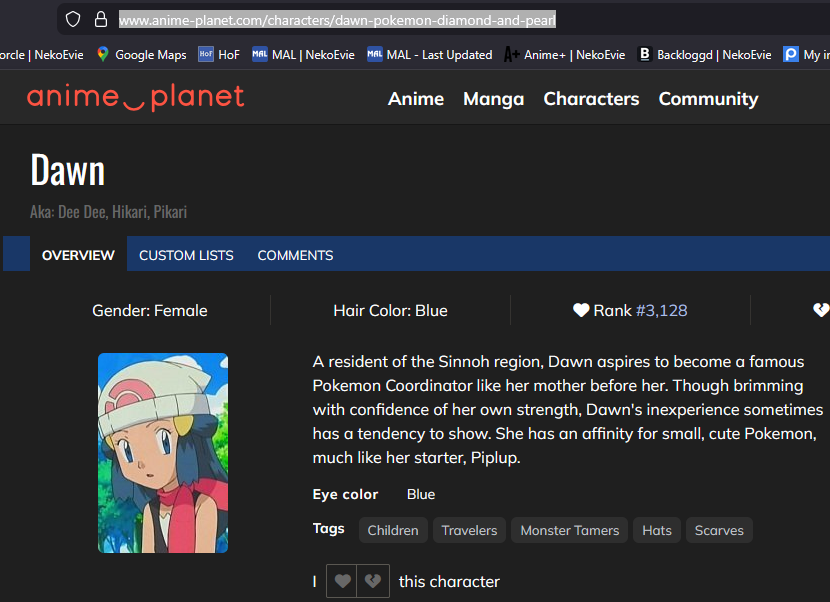The width and height of the screenshot is (830, 602).
Task: Open the Manga navigation menu
Action: [x=494, y=99]
